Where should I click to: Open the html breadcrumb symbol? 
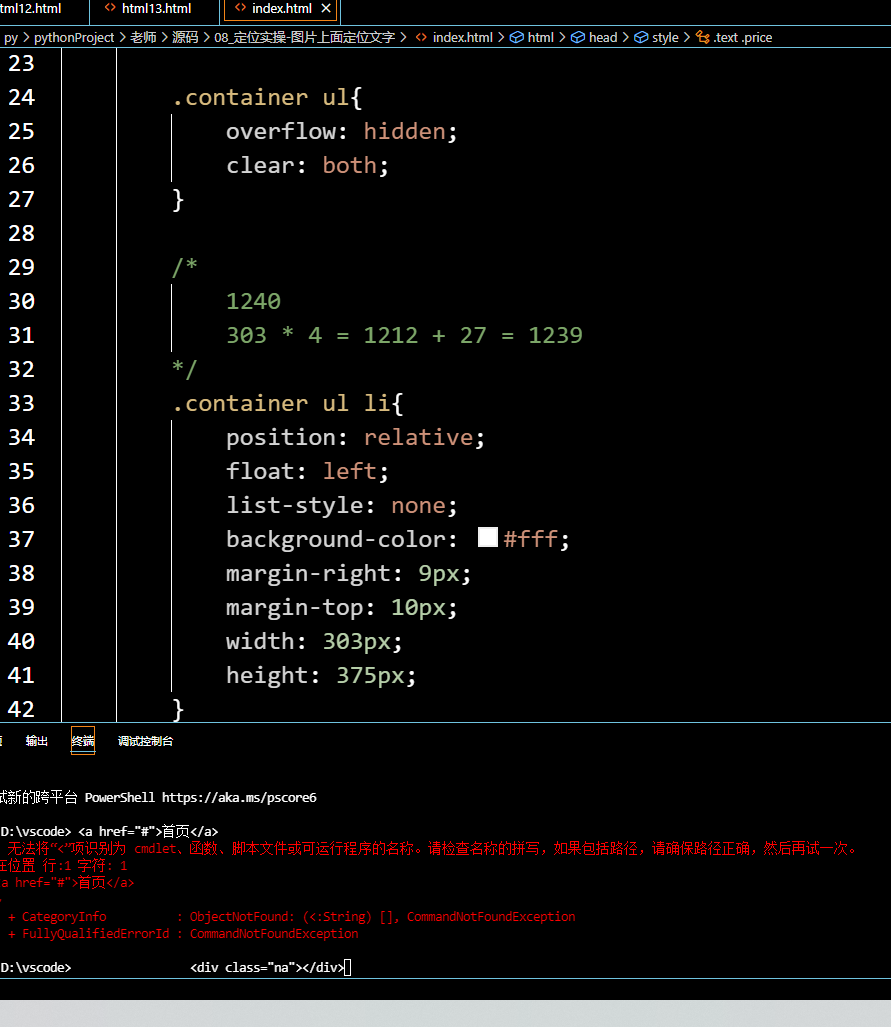tap(540, 37)
